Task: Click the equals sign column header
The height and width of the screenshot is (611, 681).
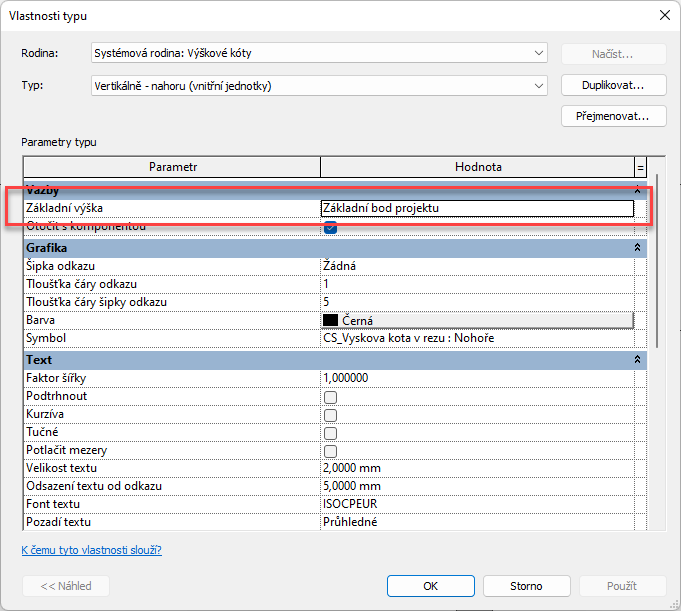Action: [640, 167]
